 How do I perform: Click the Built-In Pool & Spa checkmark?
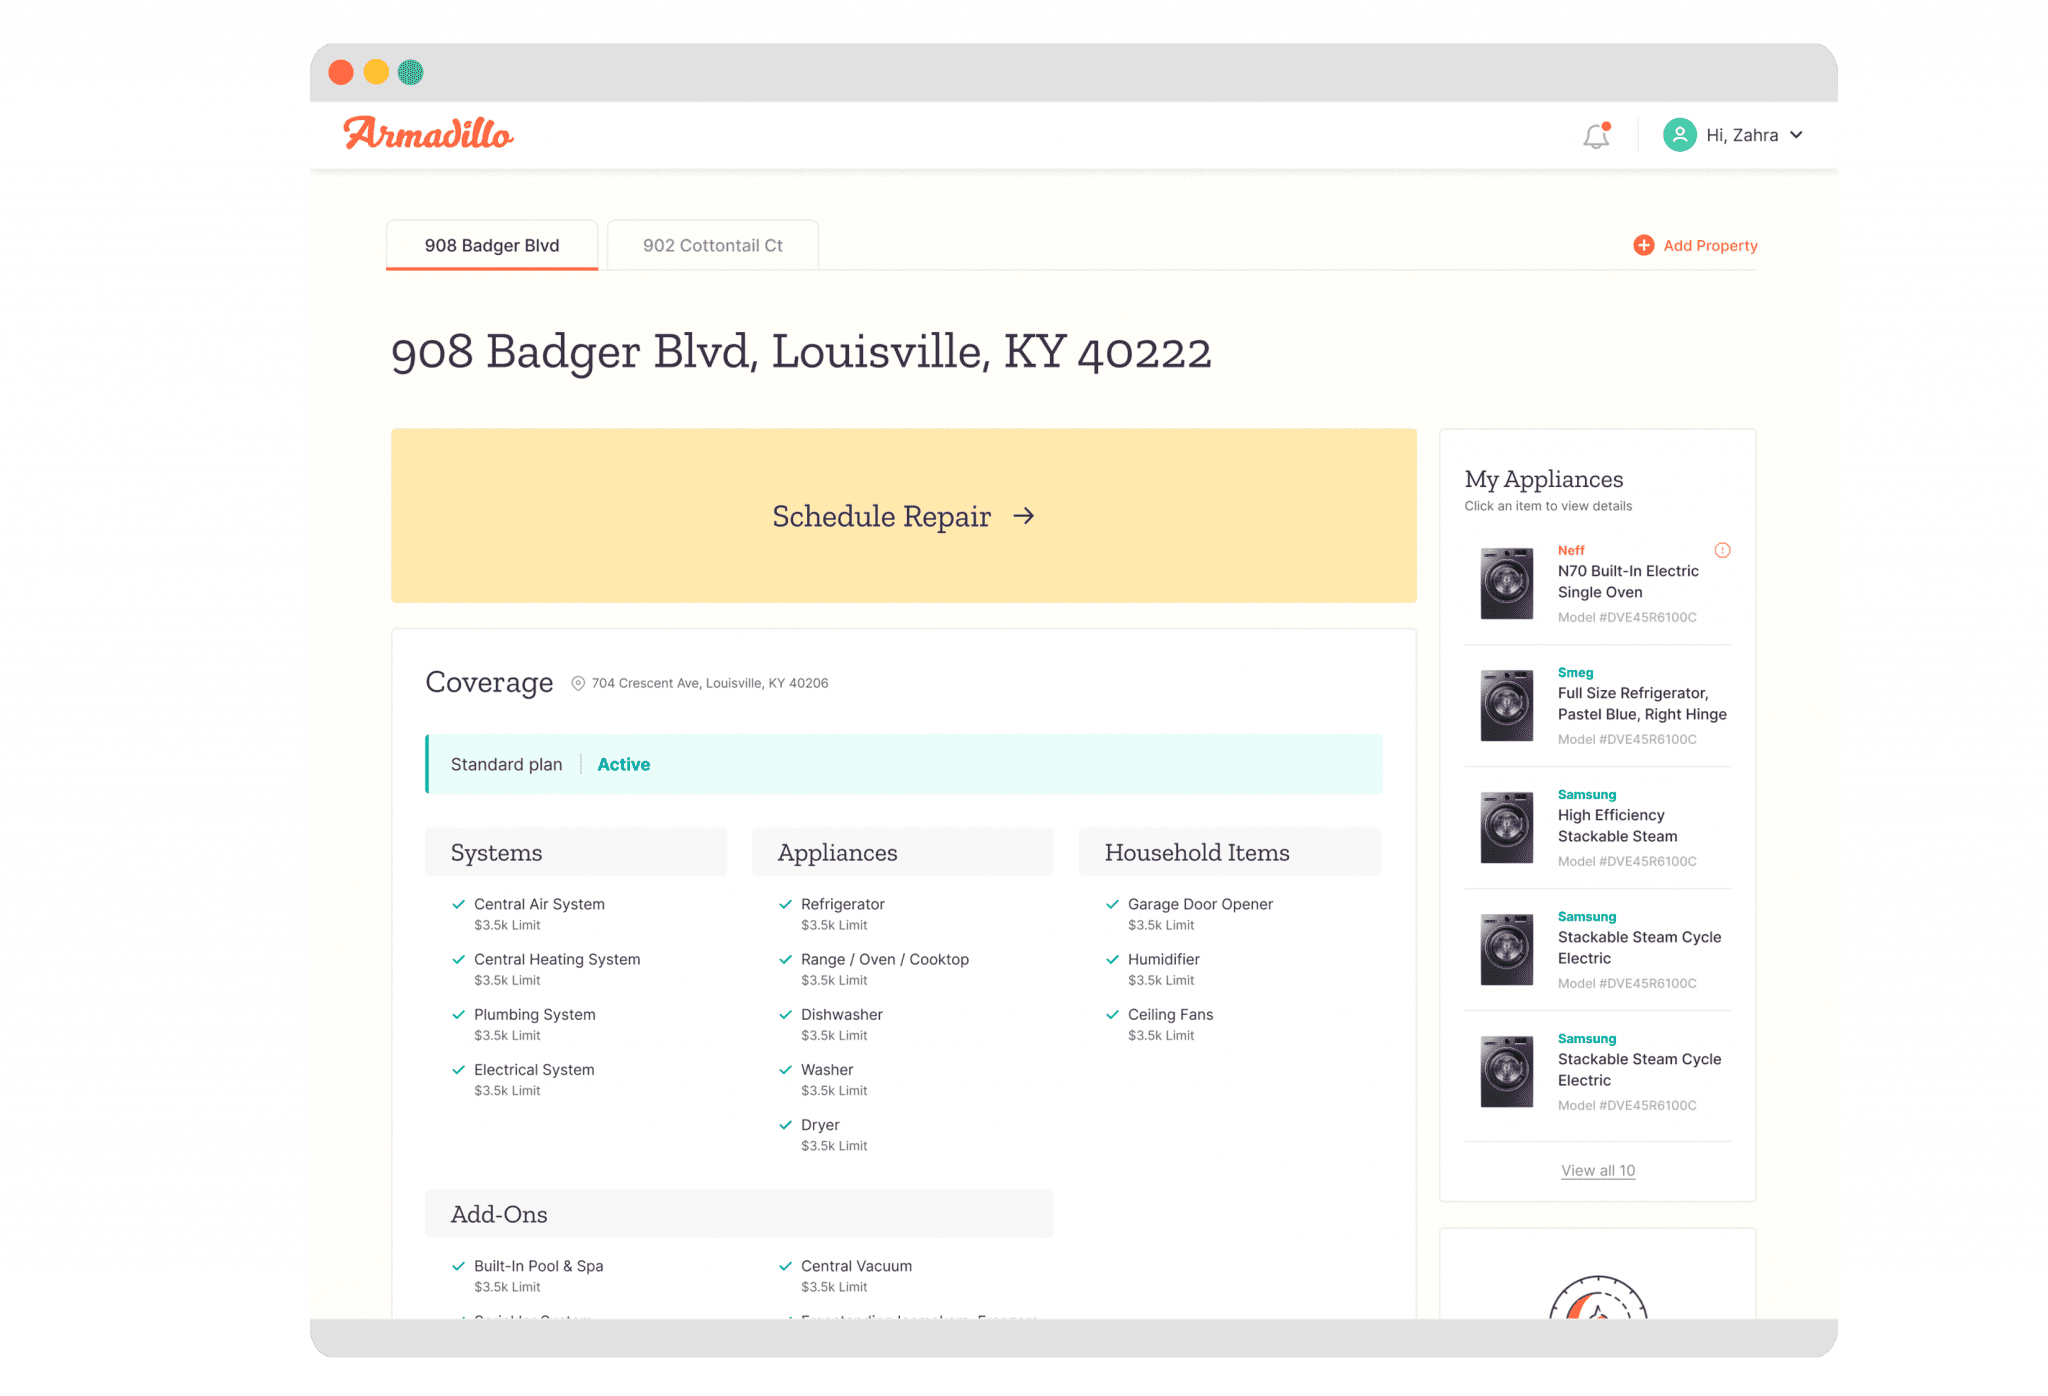coord(458,1265)
